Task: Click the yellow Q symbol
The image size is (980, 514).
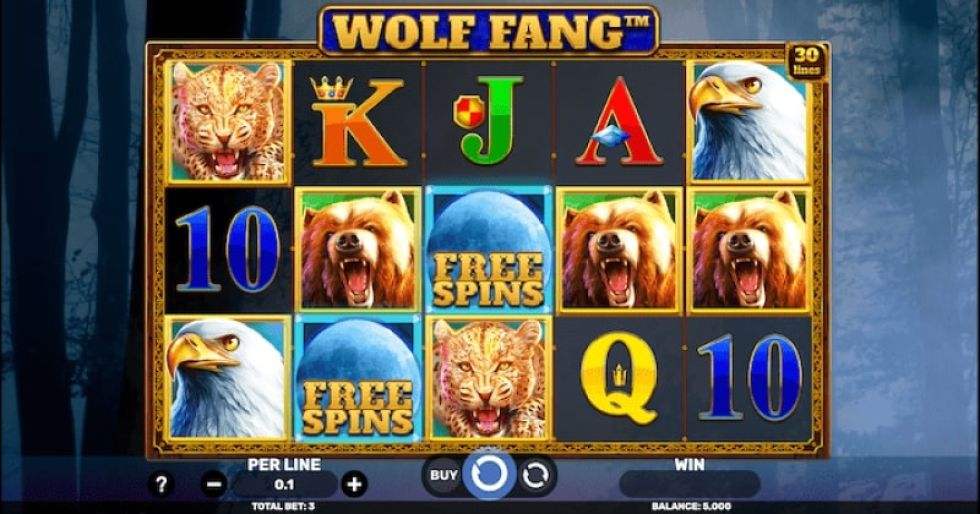Action: tap(619, 378)
